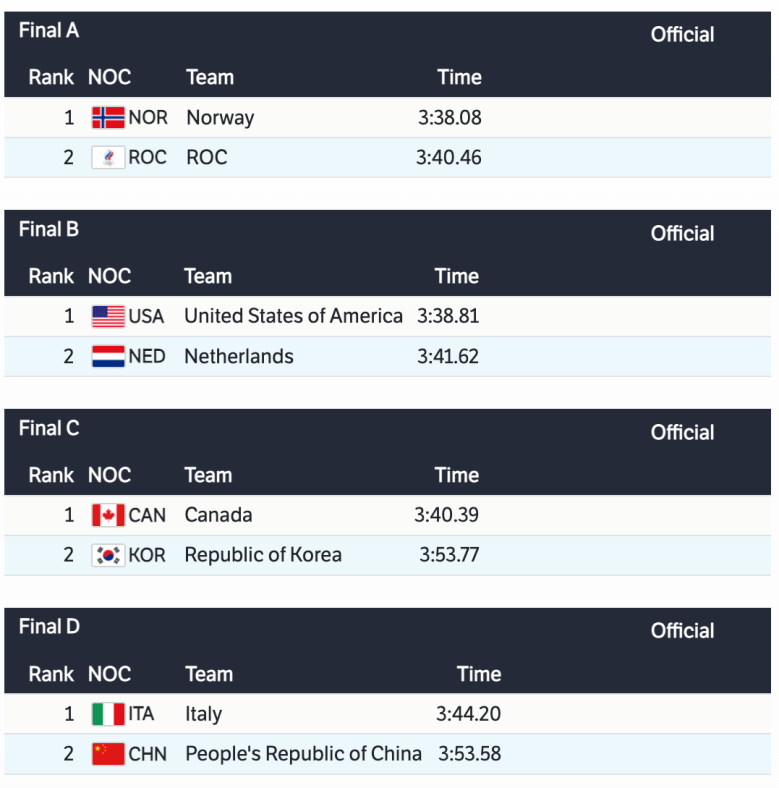This screenshot has height=788, width=779.
Task: Click the Time column header in Final A
Action: 459,77
